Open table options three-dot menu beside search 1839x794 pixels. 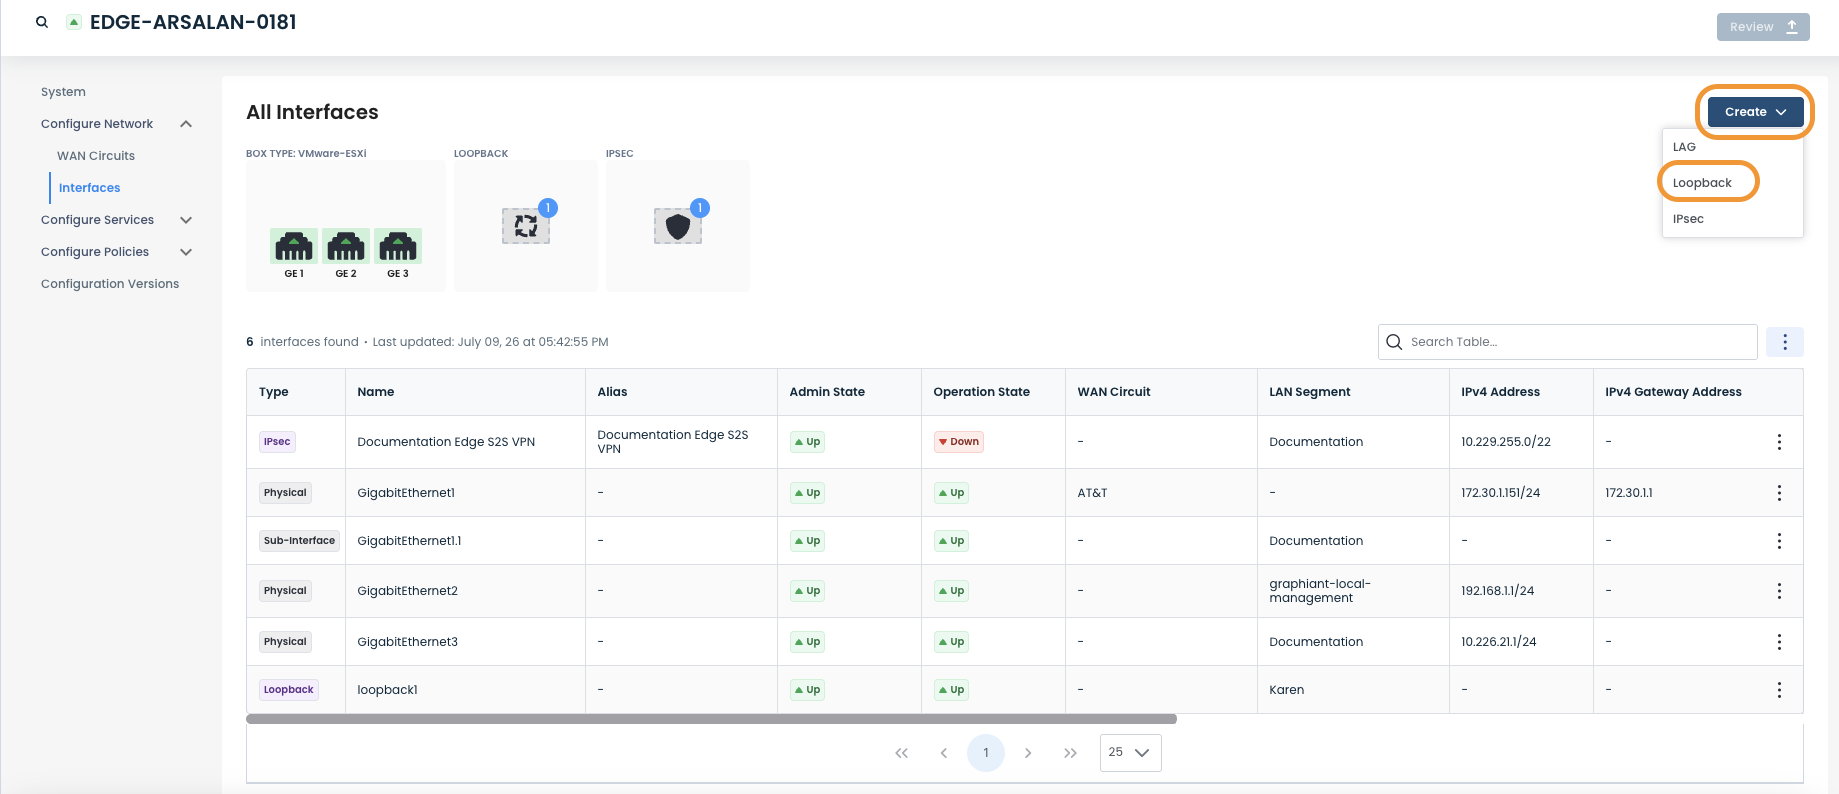pos(1785,342)
